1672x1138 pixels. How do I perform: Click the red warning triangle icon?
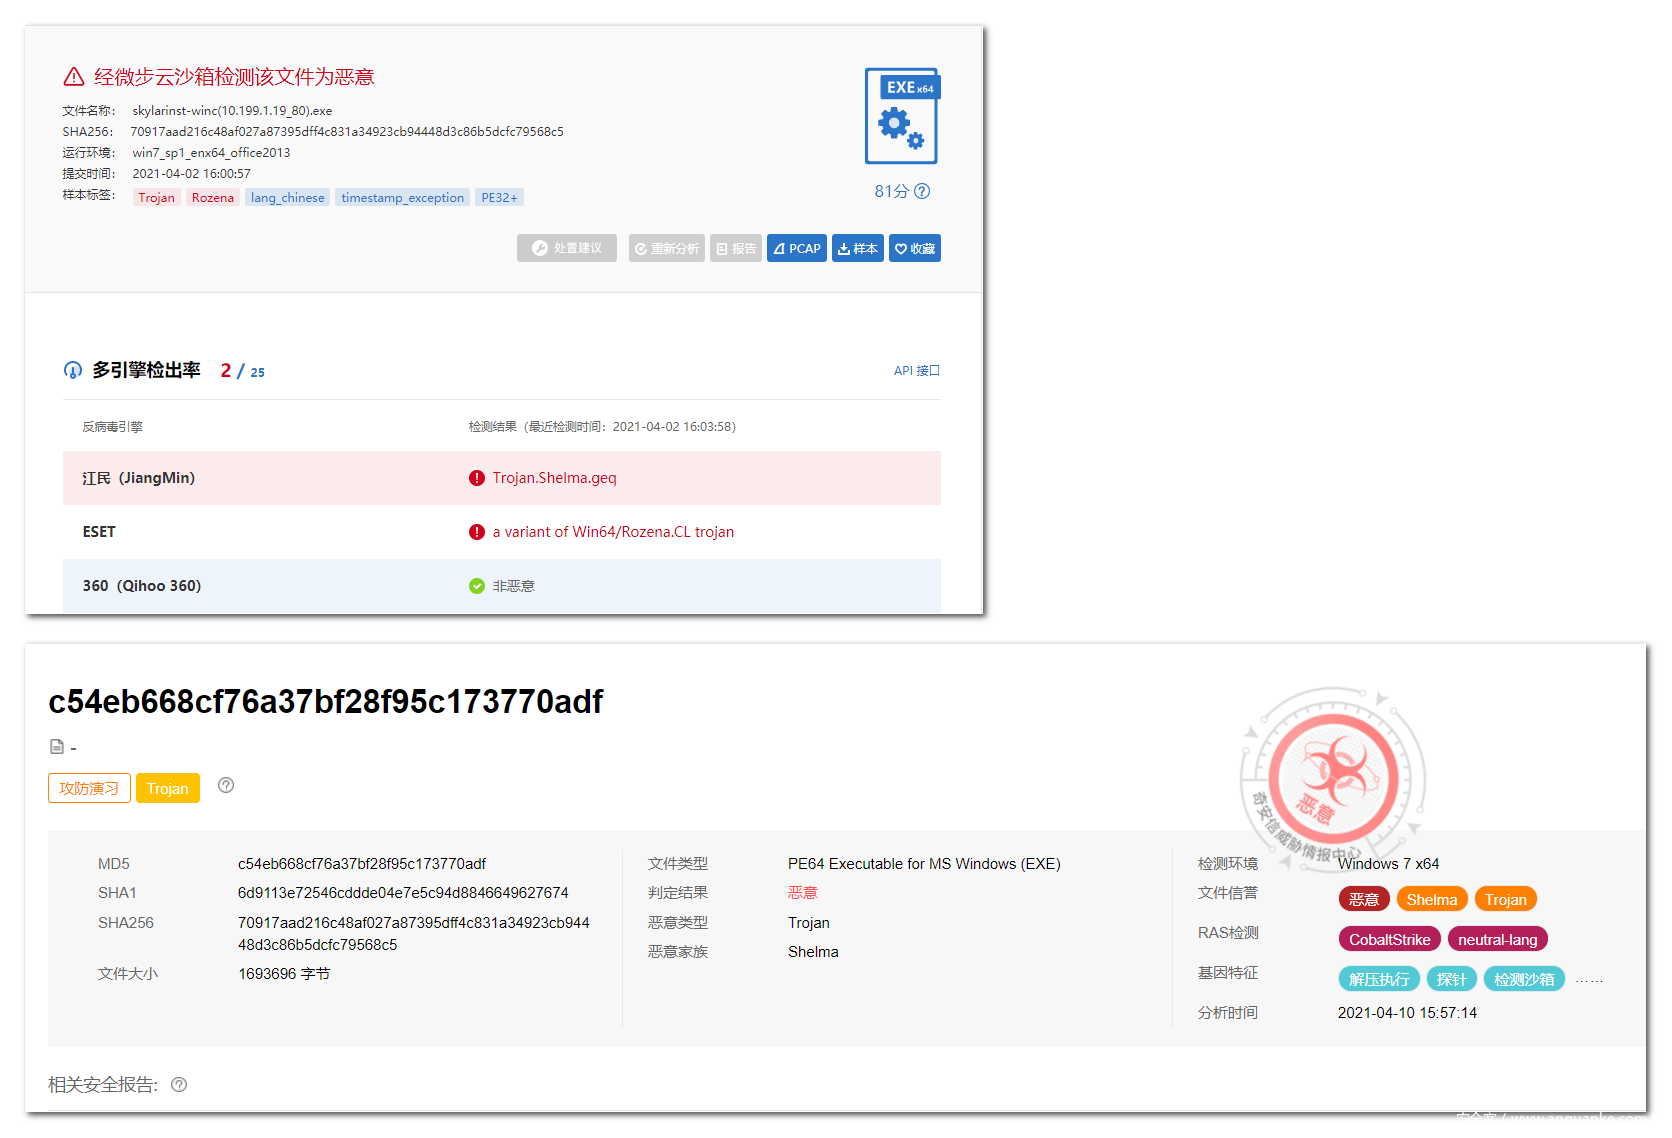[x=74, y=77]
